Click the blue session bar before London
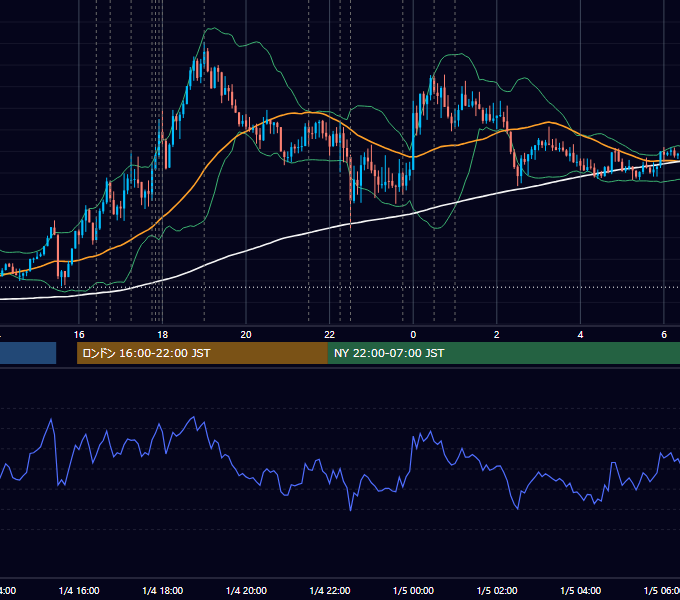The image size is (680, 600). [x=28, y=353]
